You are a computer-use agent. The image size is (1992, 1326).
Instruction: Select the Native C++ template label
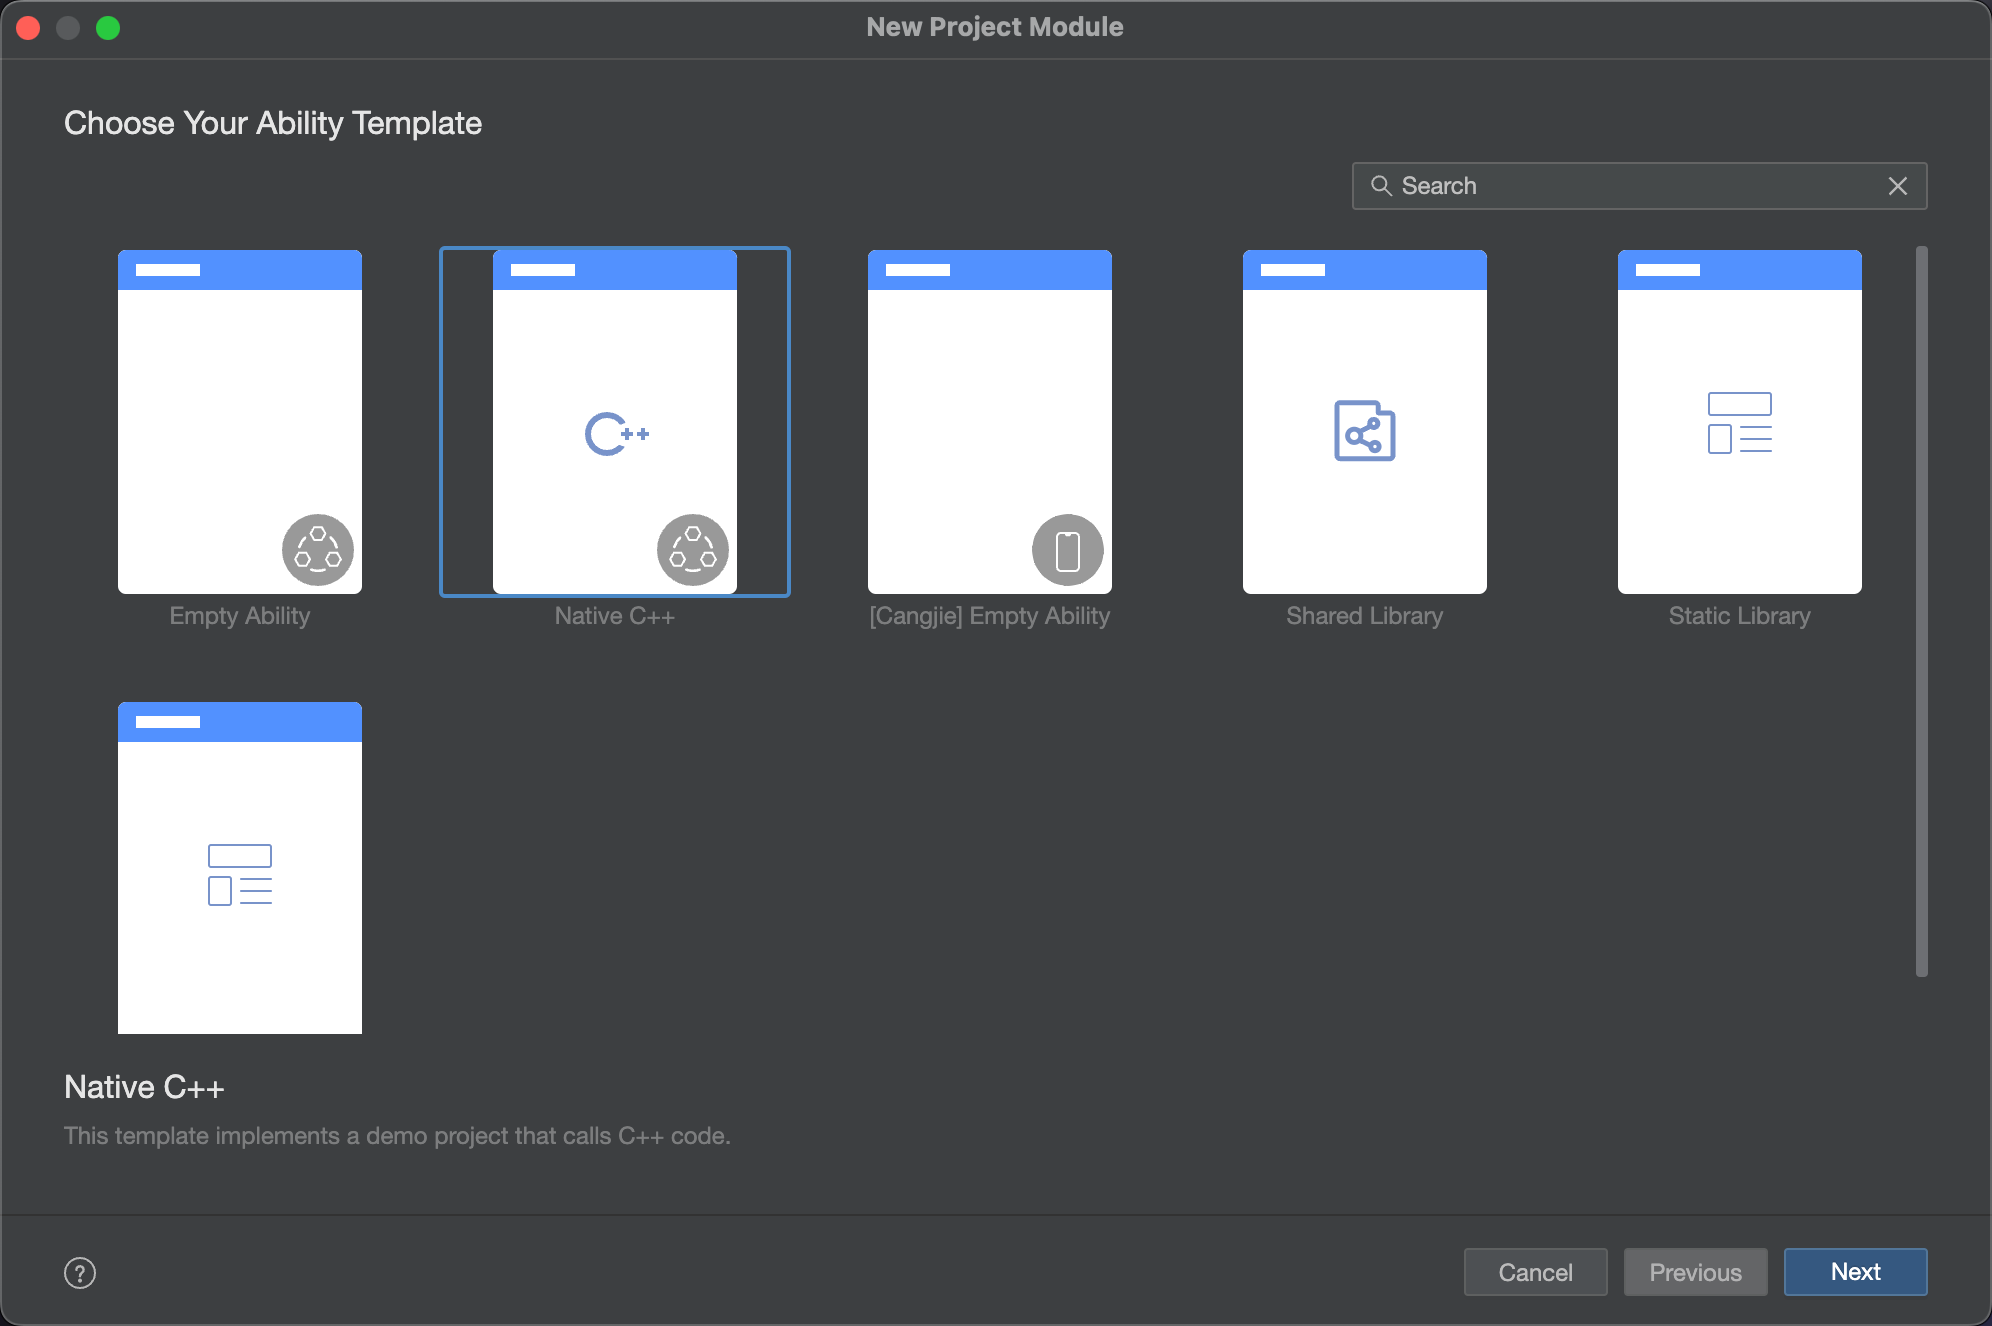pyautogui.click(x=614, y=616)
